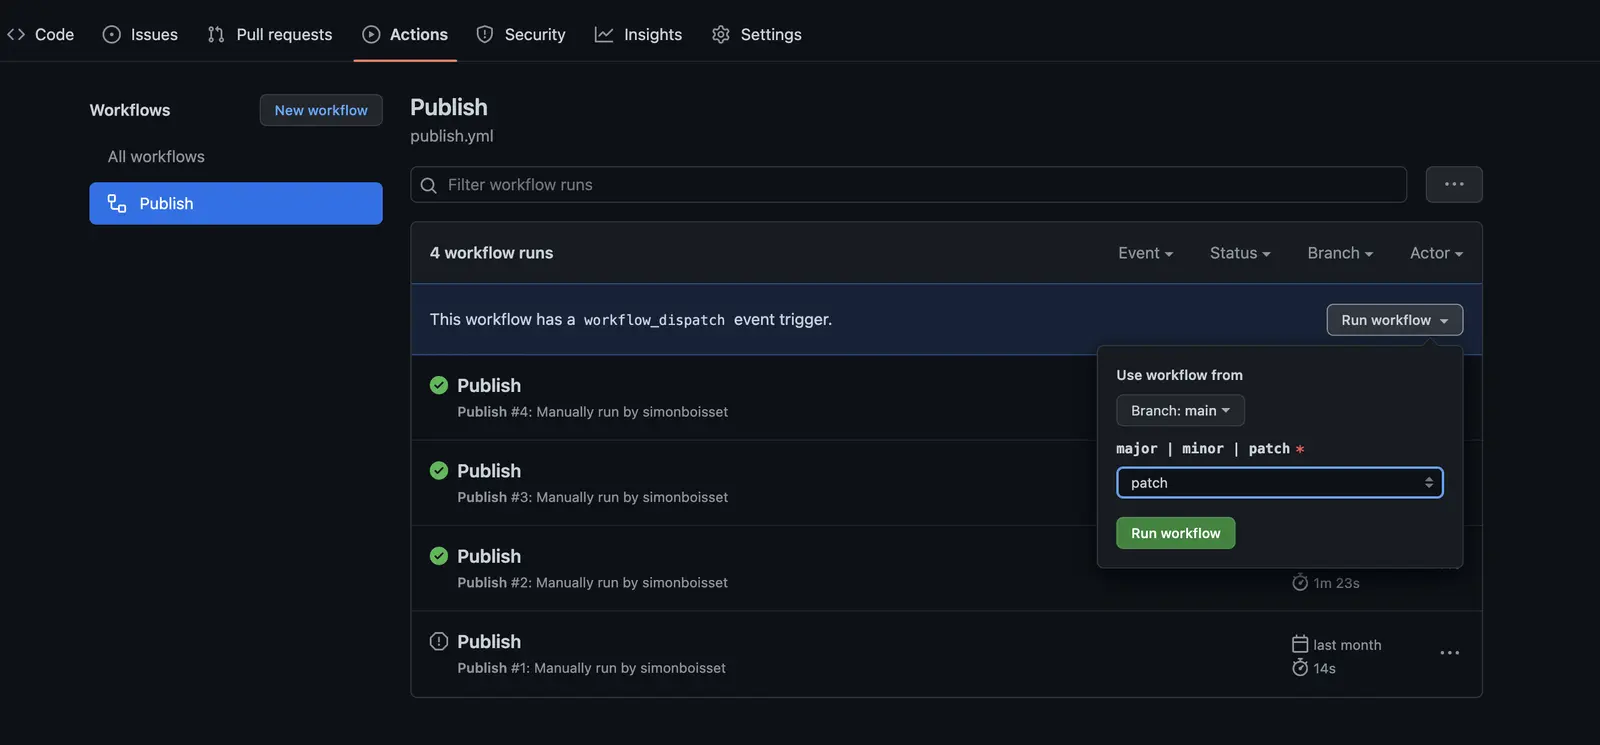Click the Settings gear icon
1600x745 pixels.
tap(721, 34)
